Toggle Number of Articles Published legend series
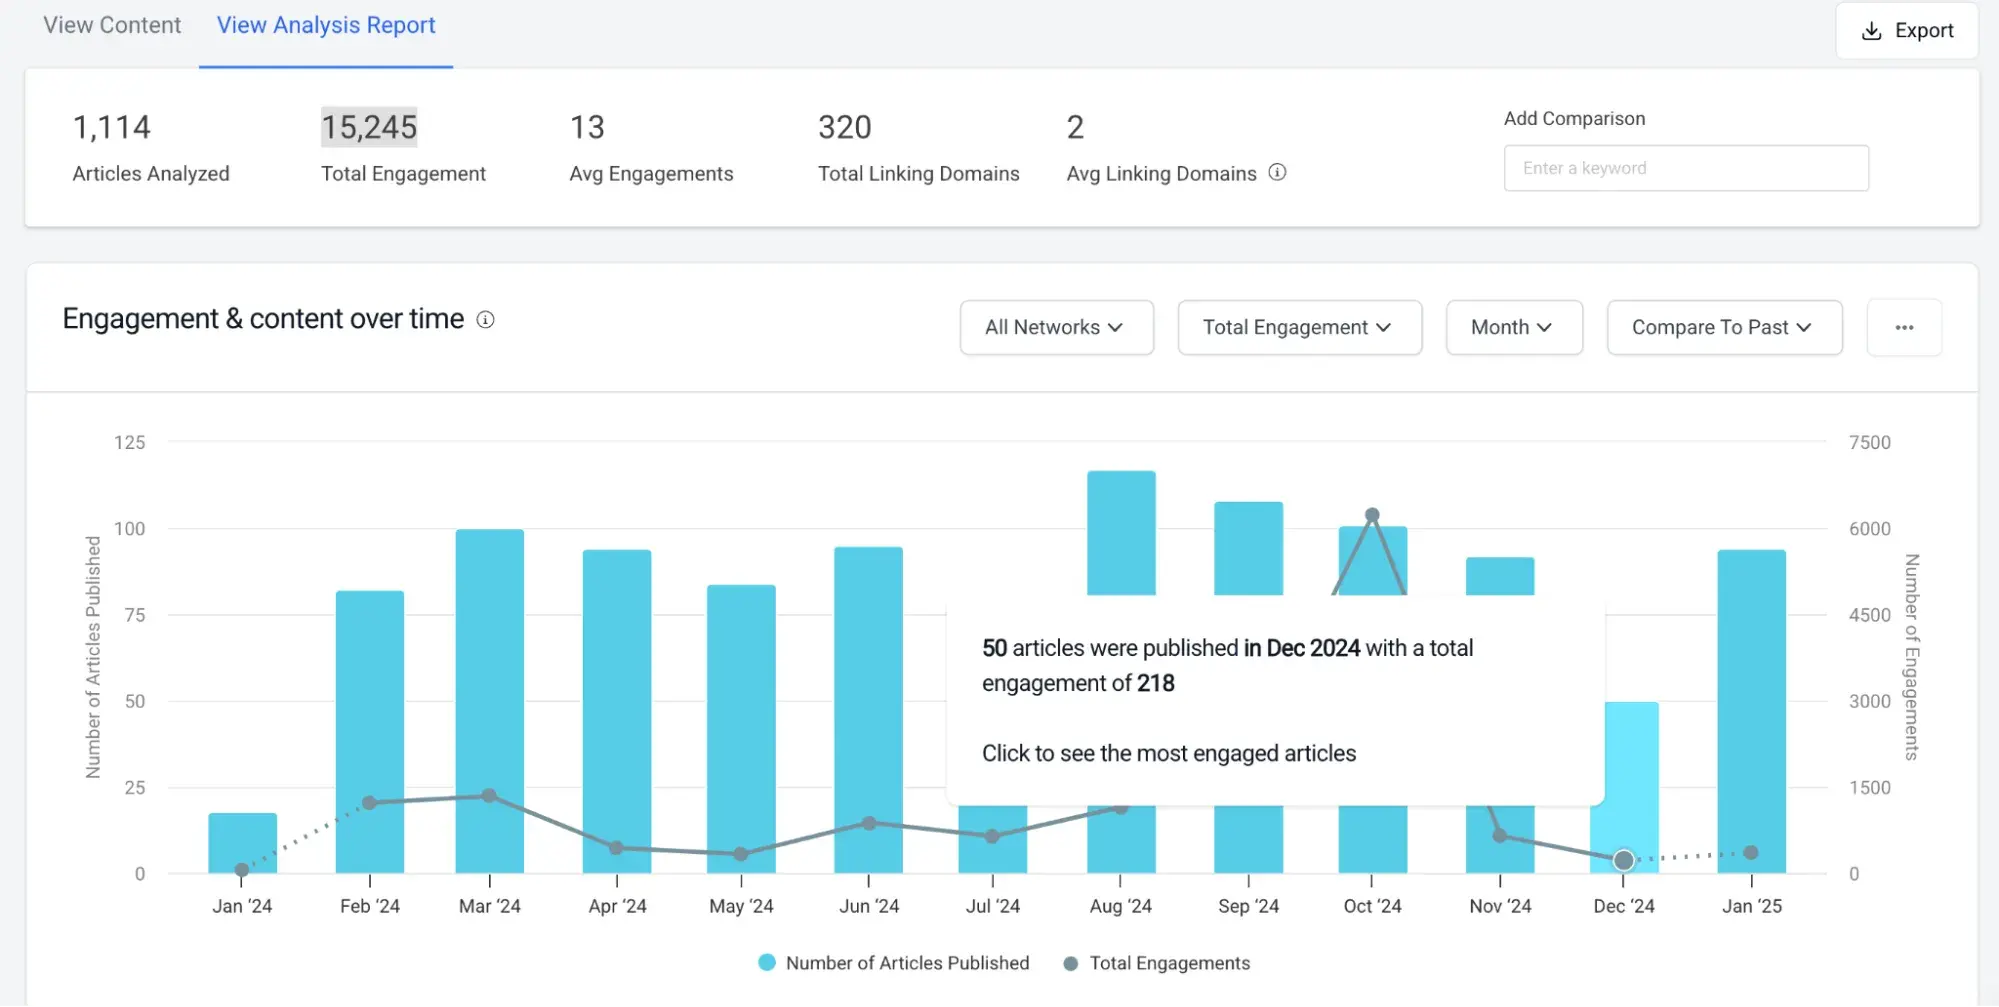Viewport: 1999px width, 1007px height. [894, 963]
